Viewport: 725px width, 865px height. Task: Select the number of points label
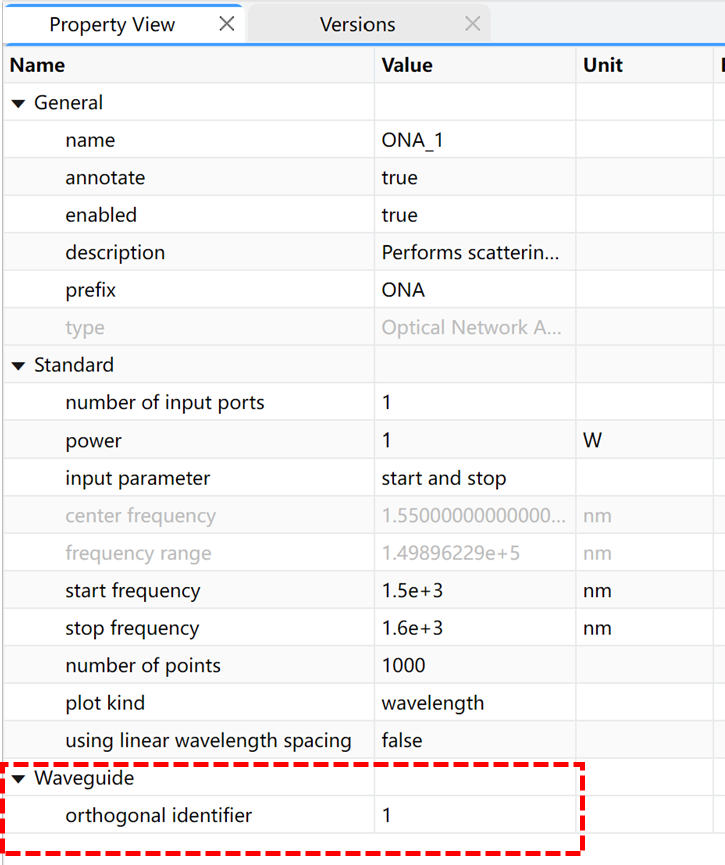point(143,666)
